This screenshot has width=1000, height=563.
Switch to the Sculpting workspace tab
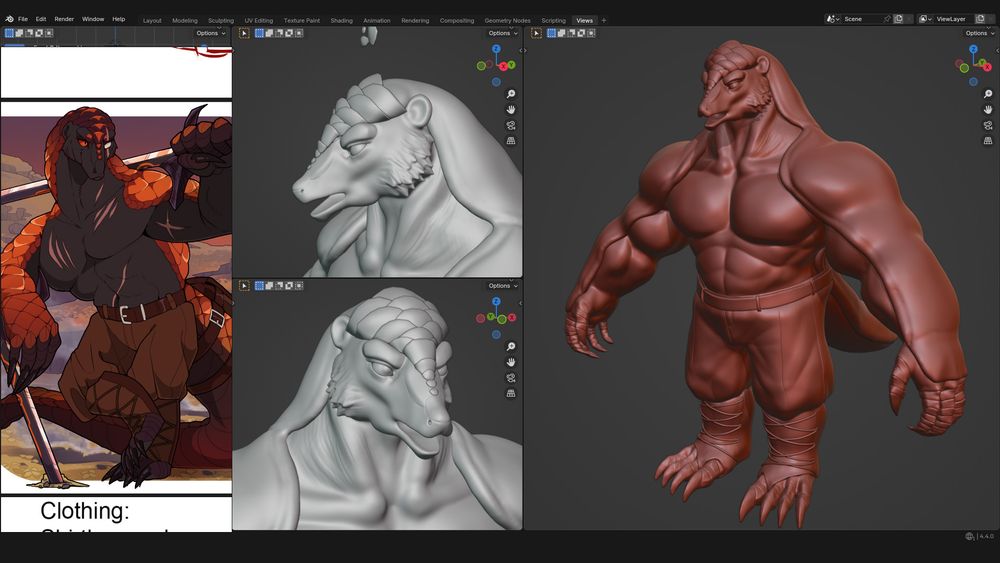tap(221, 20)
